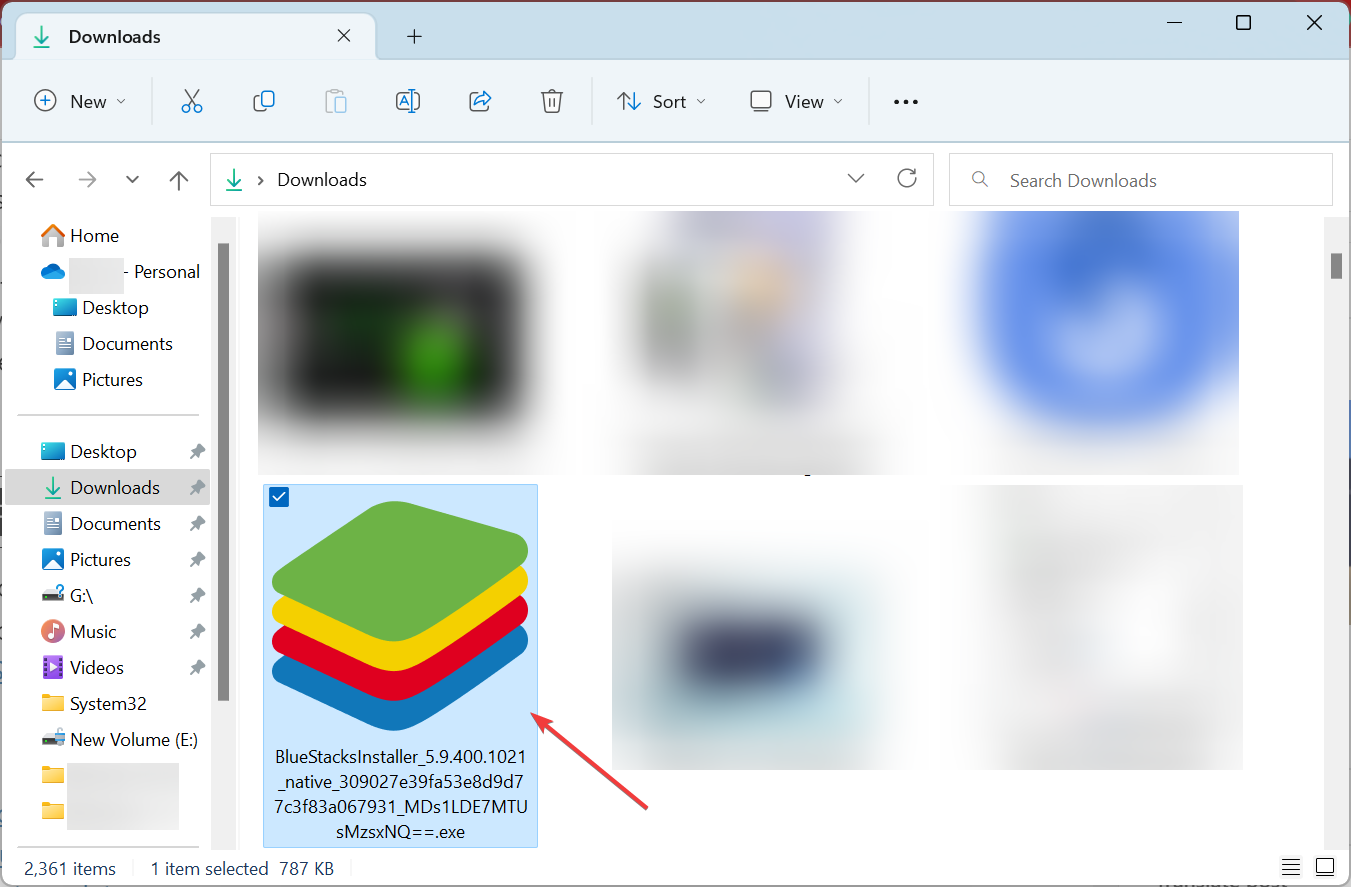Click the pin icon beside pinned Pictures
Screen dimensions: 1351x887
pyautogui.click(x=198, y=560)
